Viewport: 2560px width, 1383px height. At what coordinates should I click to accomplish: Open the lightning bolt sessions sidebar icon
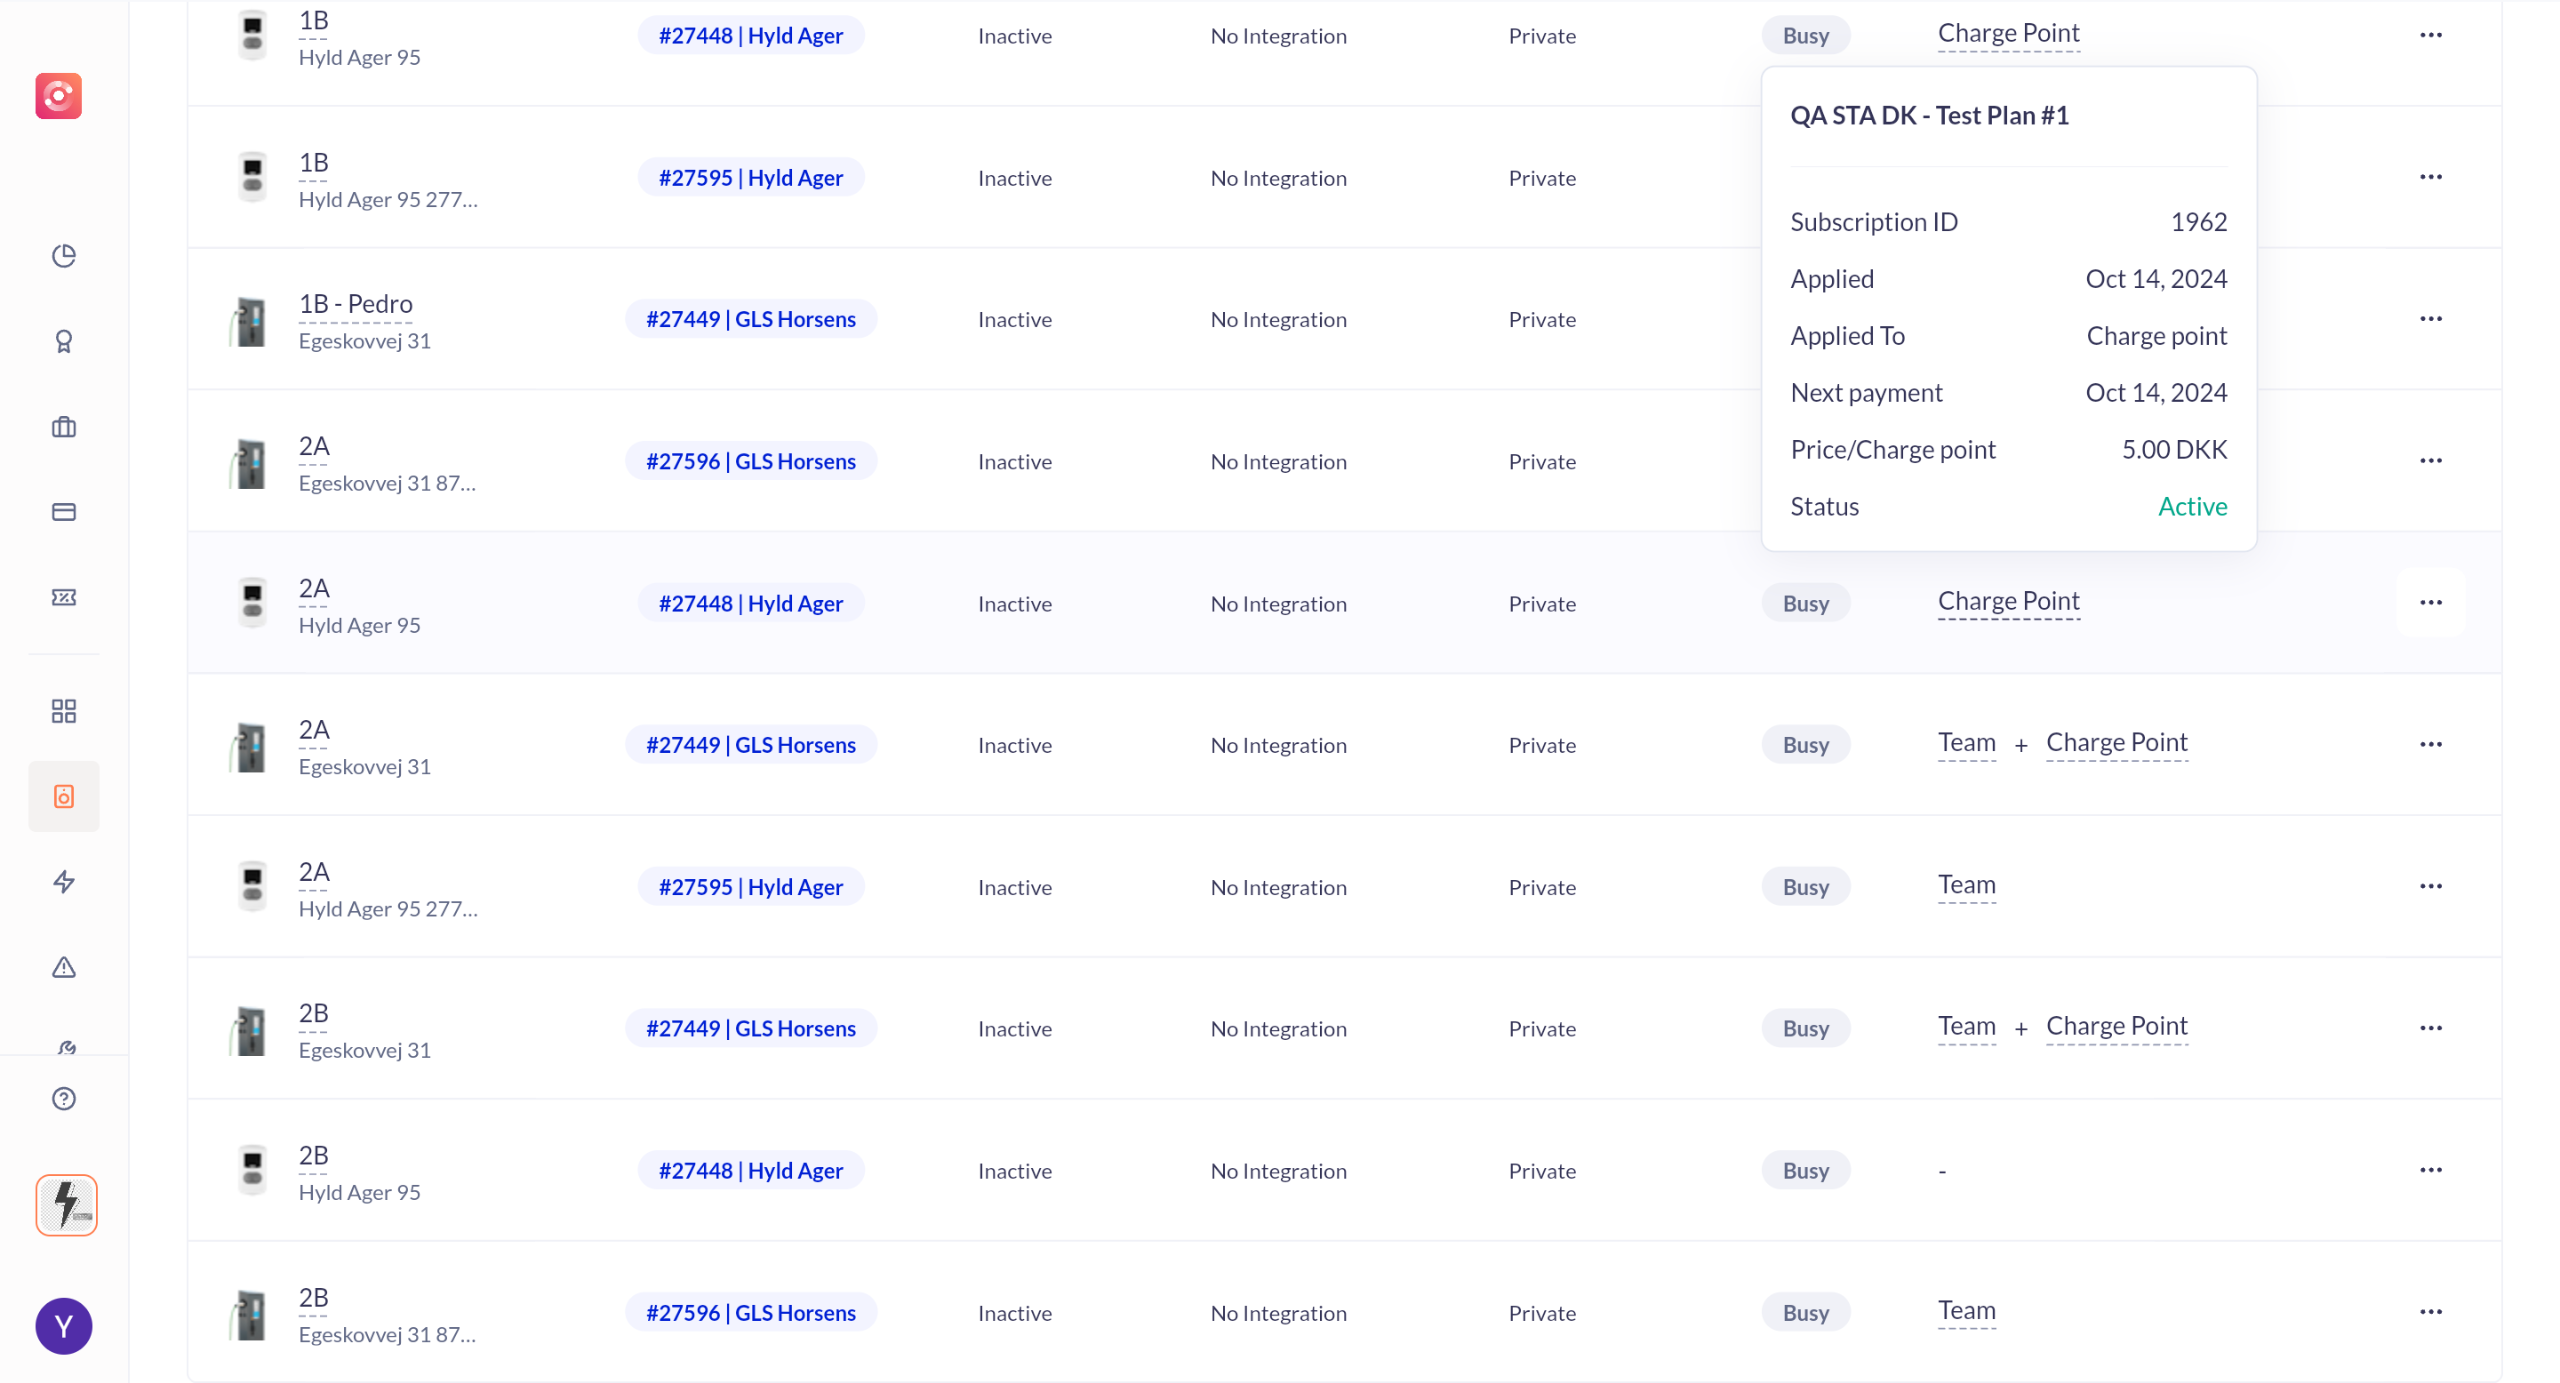point(64,881)
